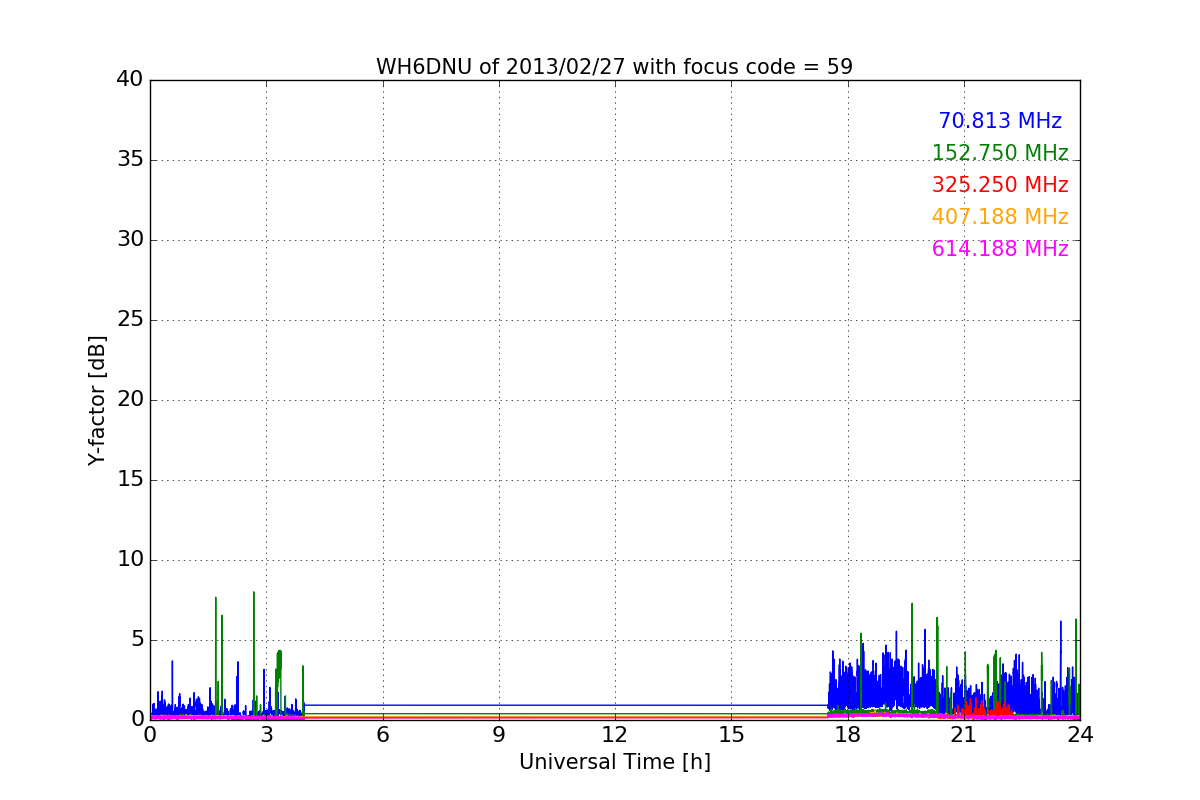Click the y-axis tick label 40
The image size is (1200, 800).
point(130,80)
